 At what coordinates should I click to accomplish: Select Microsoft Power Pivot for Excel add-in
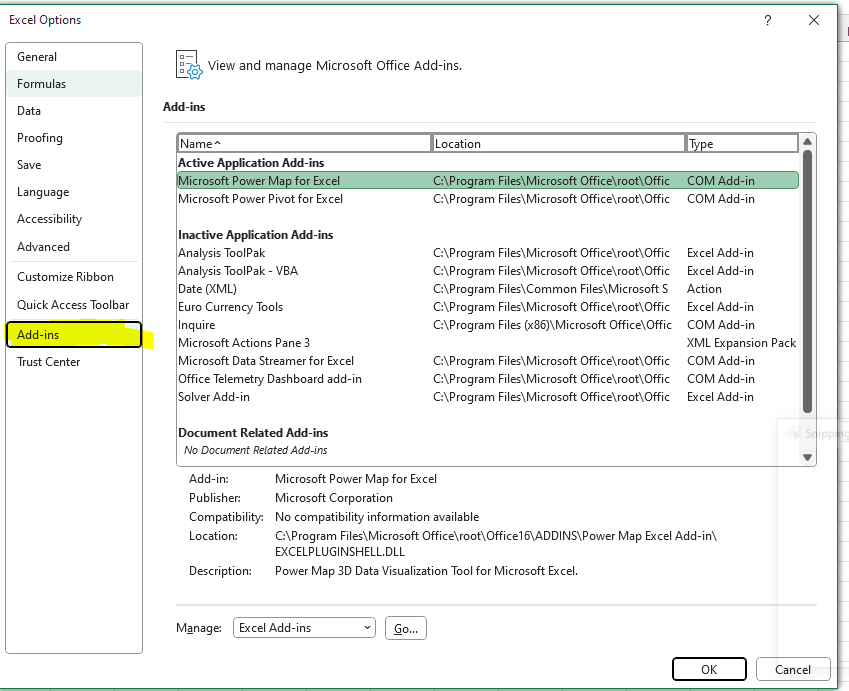point(488,199)
